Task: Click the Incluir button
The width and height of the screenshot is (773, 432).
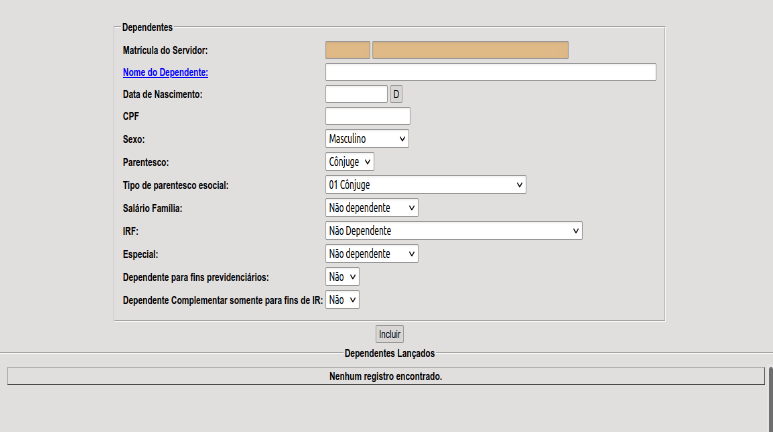Action: [390, 334]
